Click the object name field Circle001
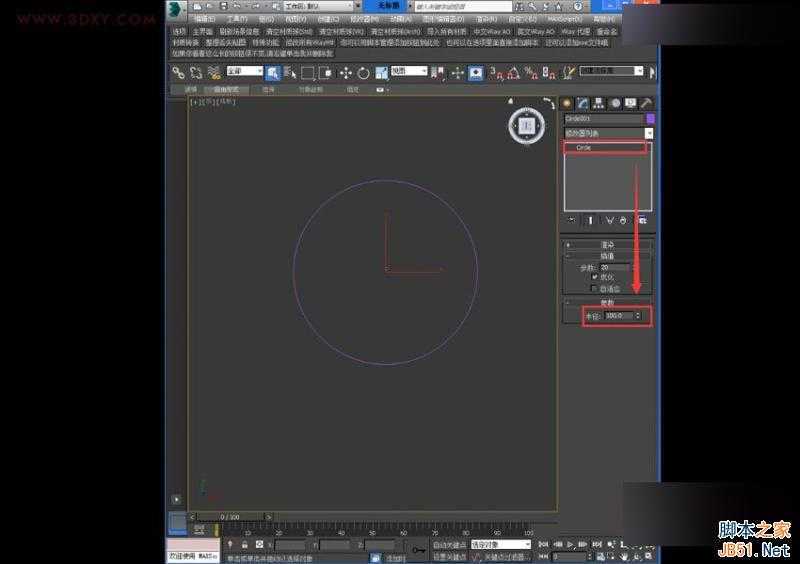Image resolution: width=800 pixels, height=564 pixels. point(604,118)
